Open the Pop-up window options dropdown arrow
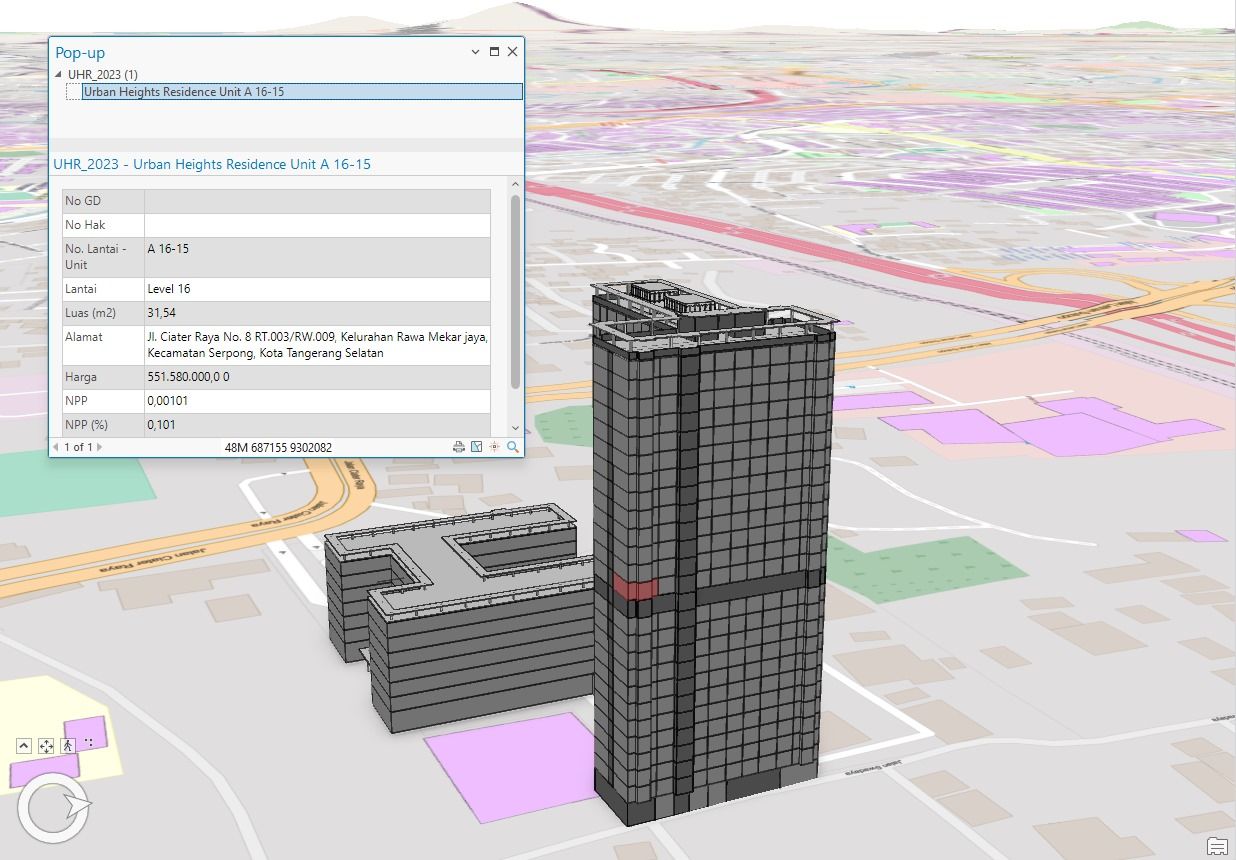1236x860 pixels. (475, 52)
